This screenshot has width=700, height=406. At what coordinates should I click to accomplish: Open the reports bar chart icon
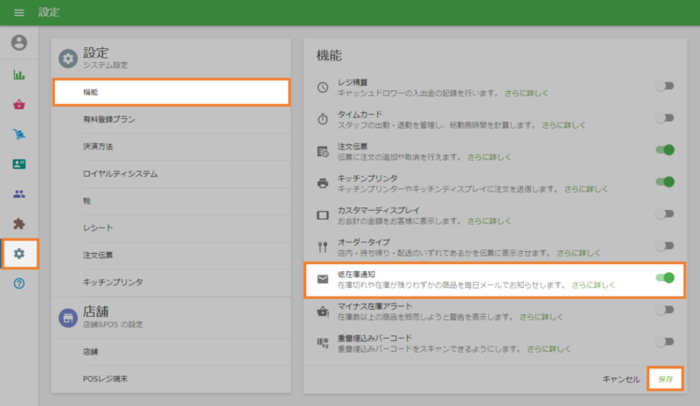tap(18, 74)
